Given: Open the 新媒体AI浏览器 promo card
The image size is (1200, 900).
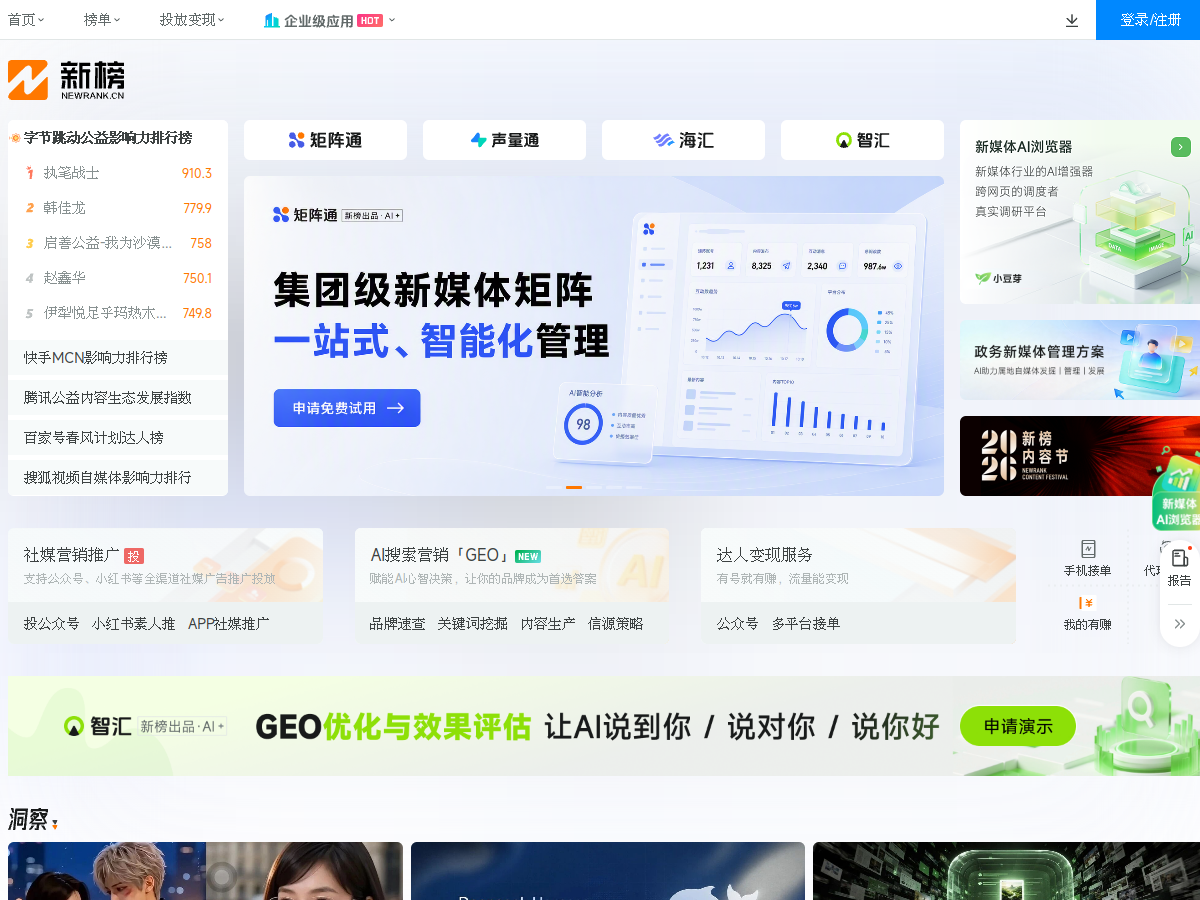Looking at the screenshot, I should (x=1080, y=212).
